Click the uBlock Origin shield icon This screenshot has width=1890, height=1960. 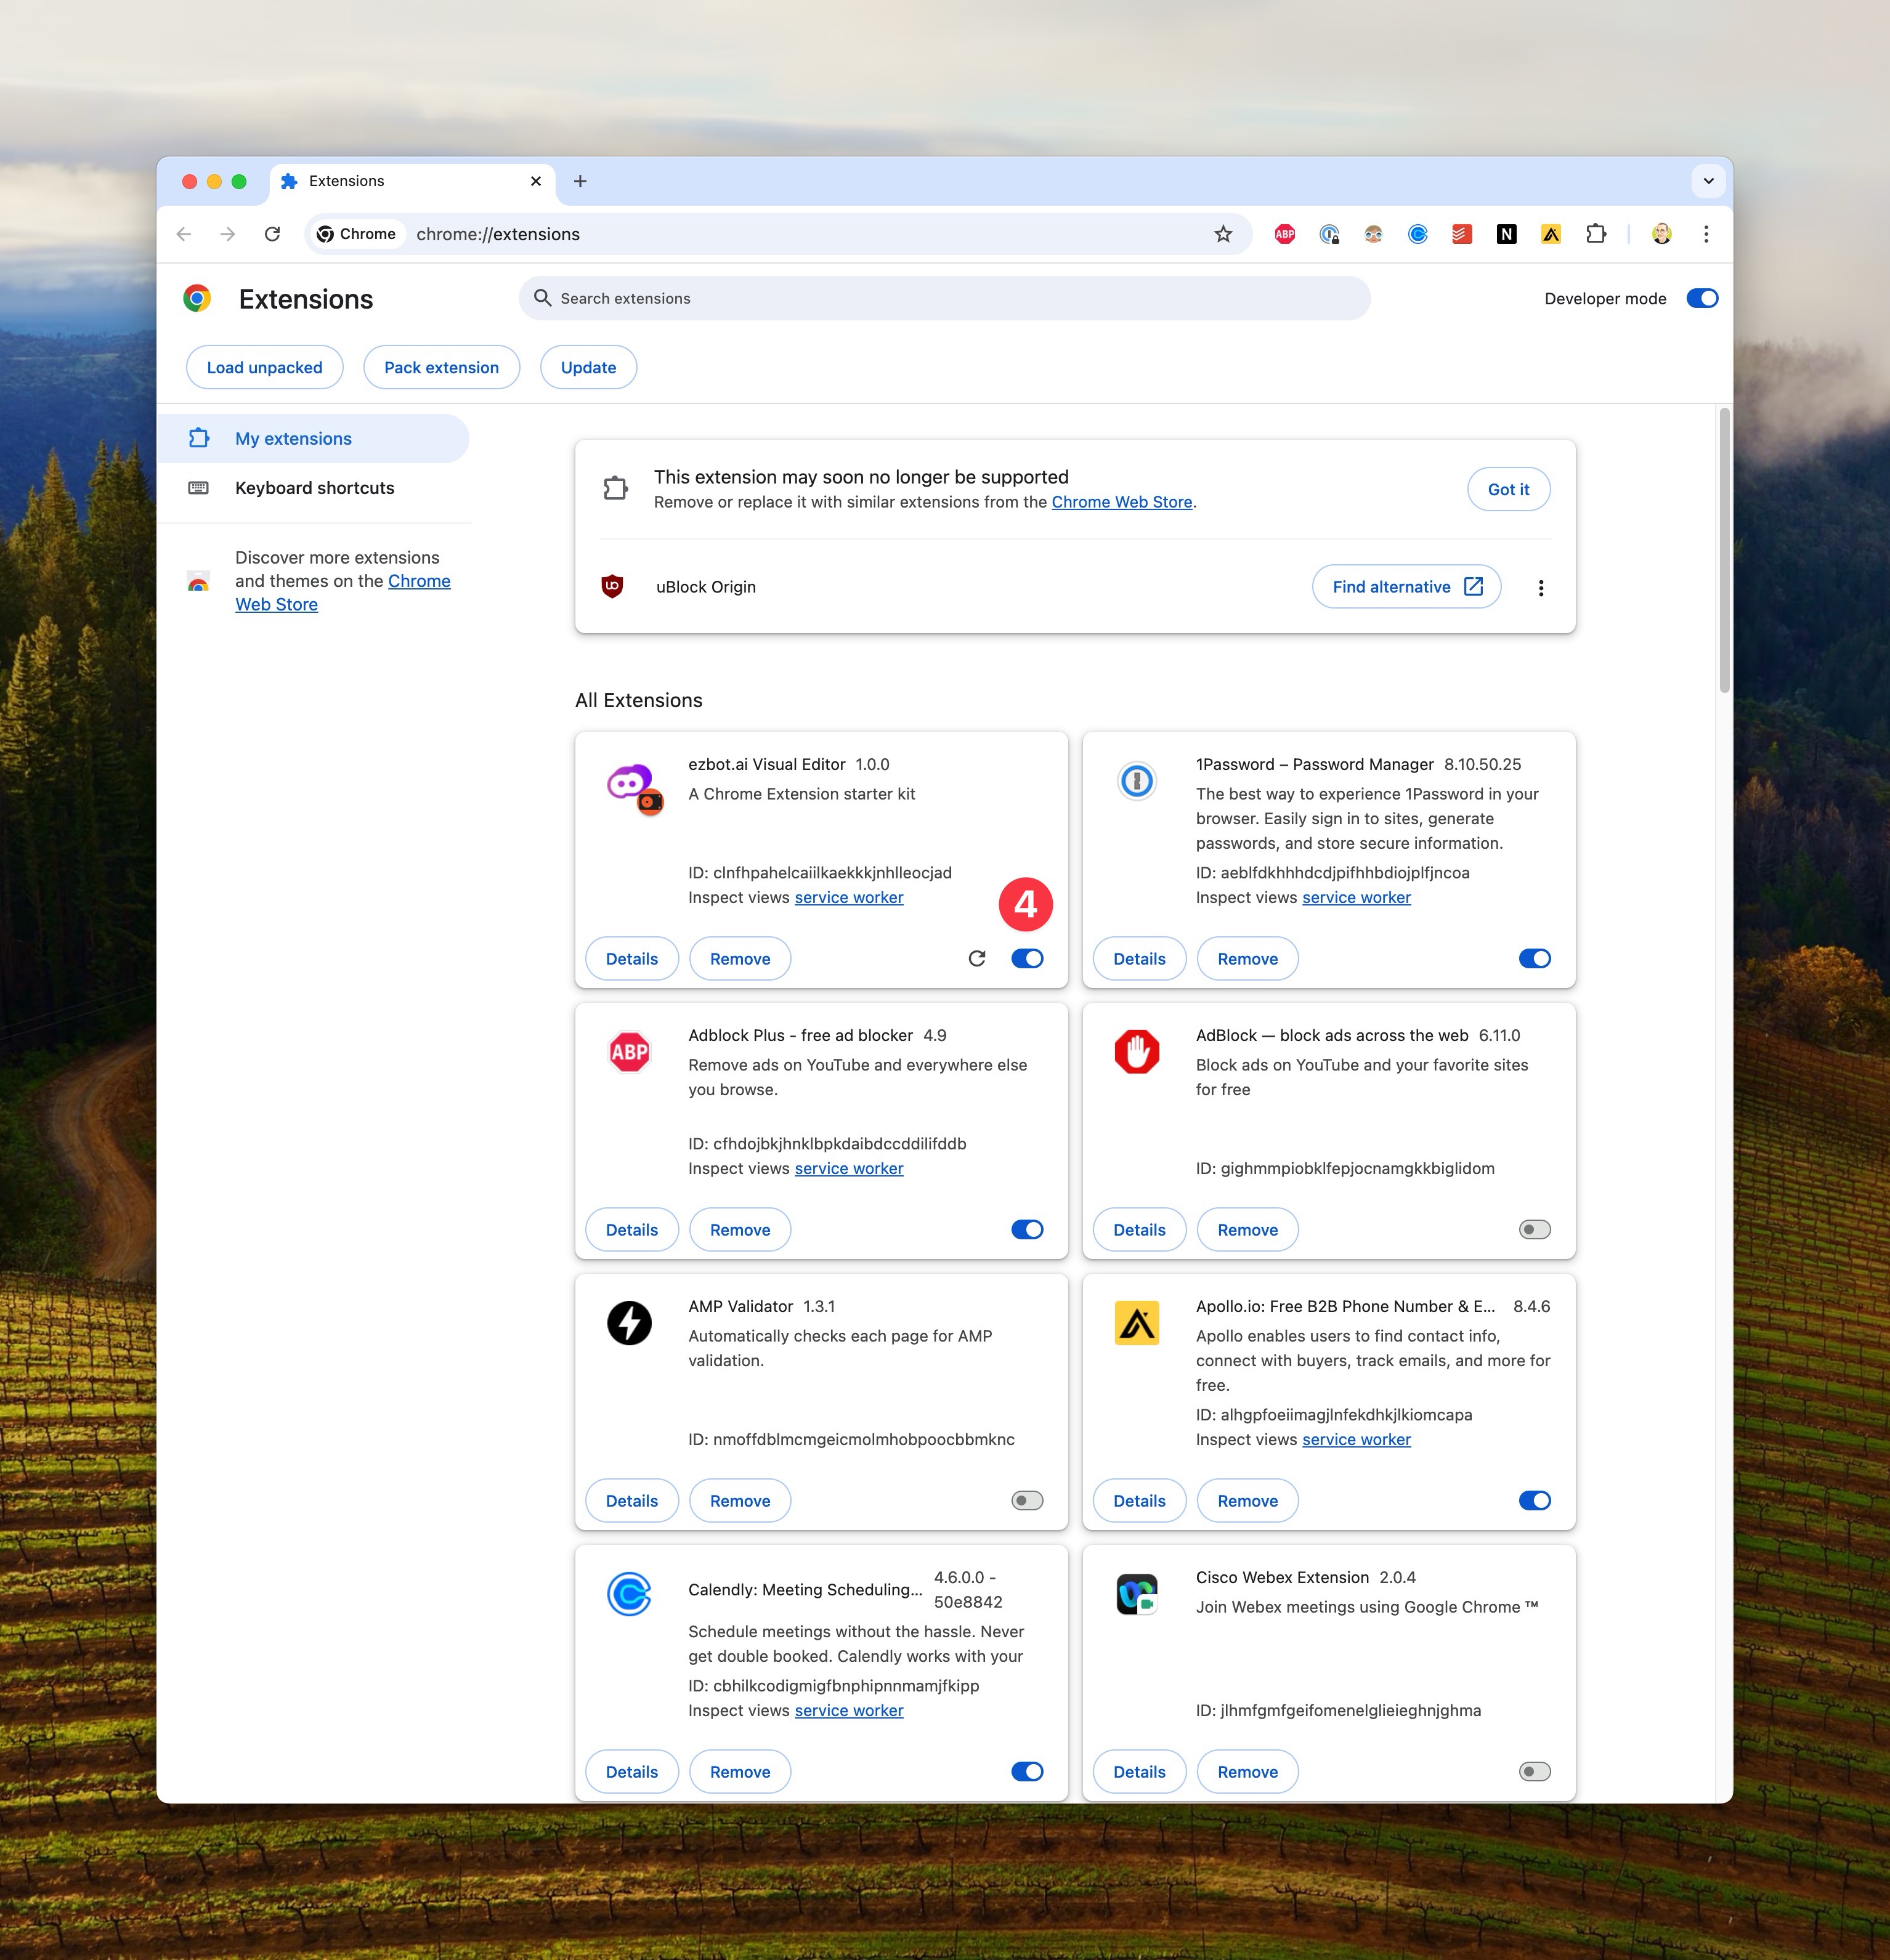pos(612,586)
